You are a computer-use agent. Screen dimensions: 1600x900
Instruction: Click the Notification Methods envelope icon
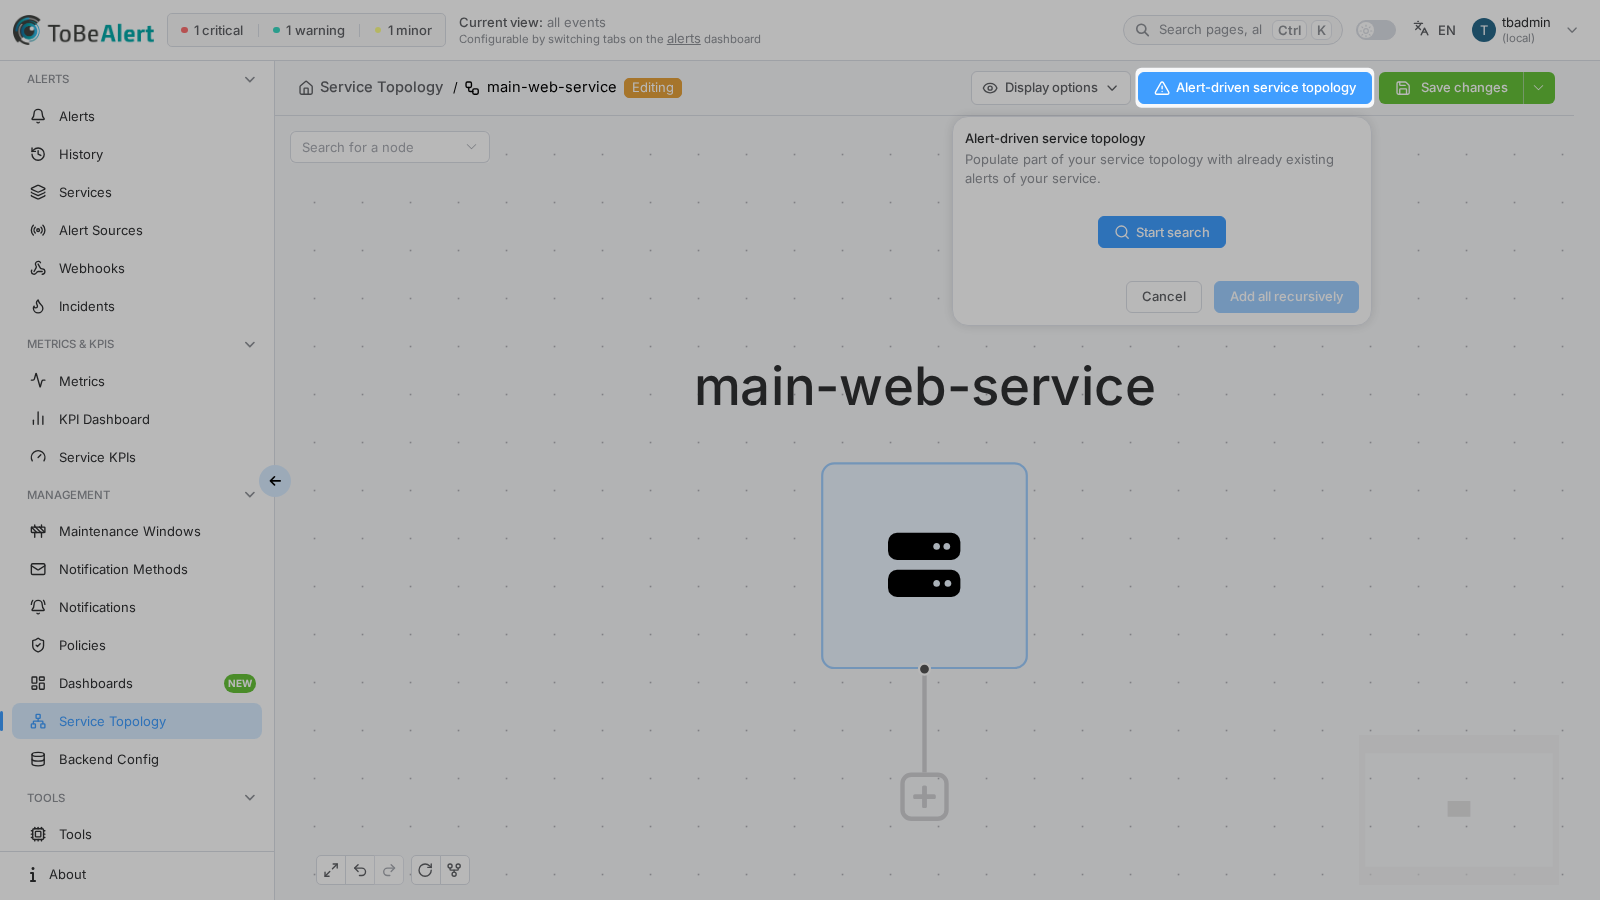(x=38, y=569)
